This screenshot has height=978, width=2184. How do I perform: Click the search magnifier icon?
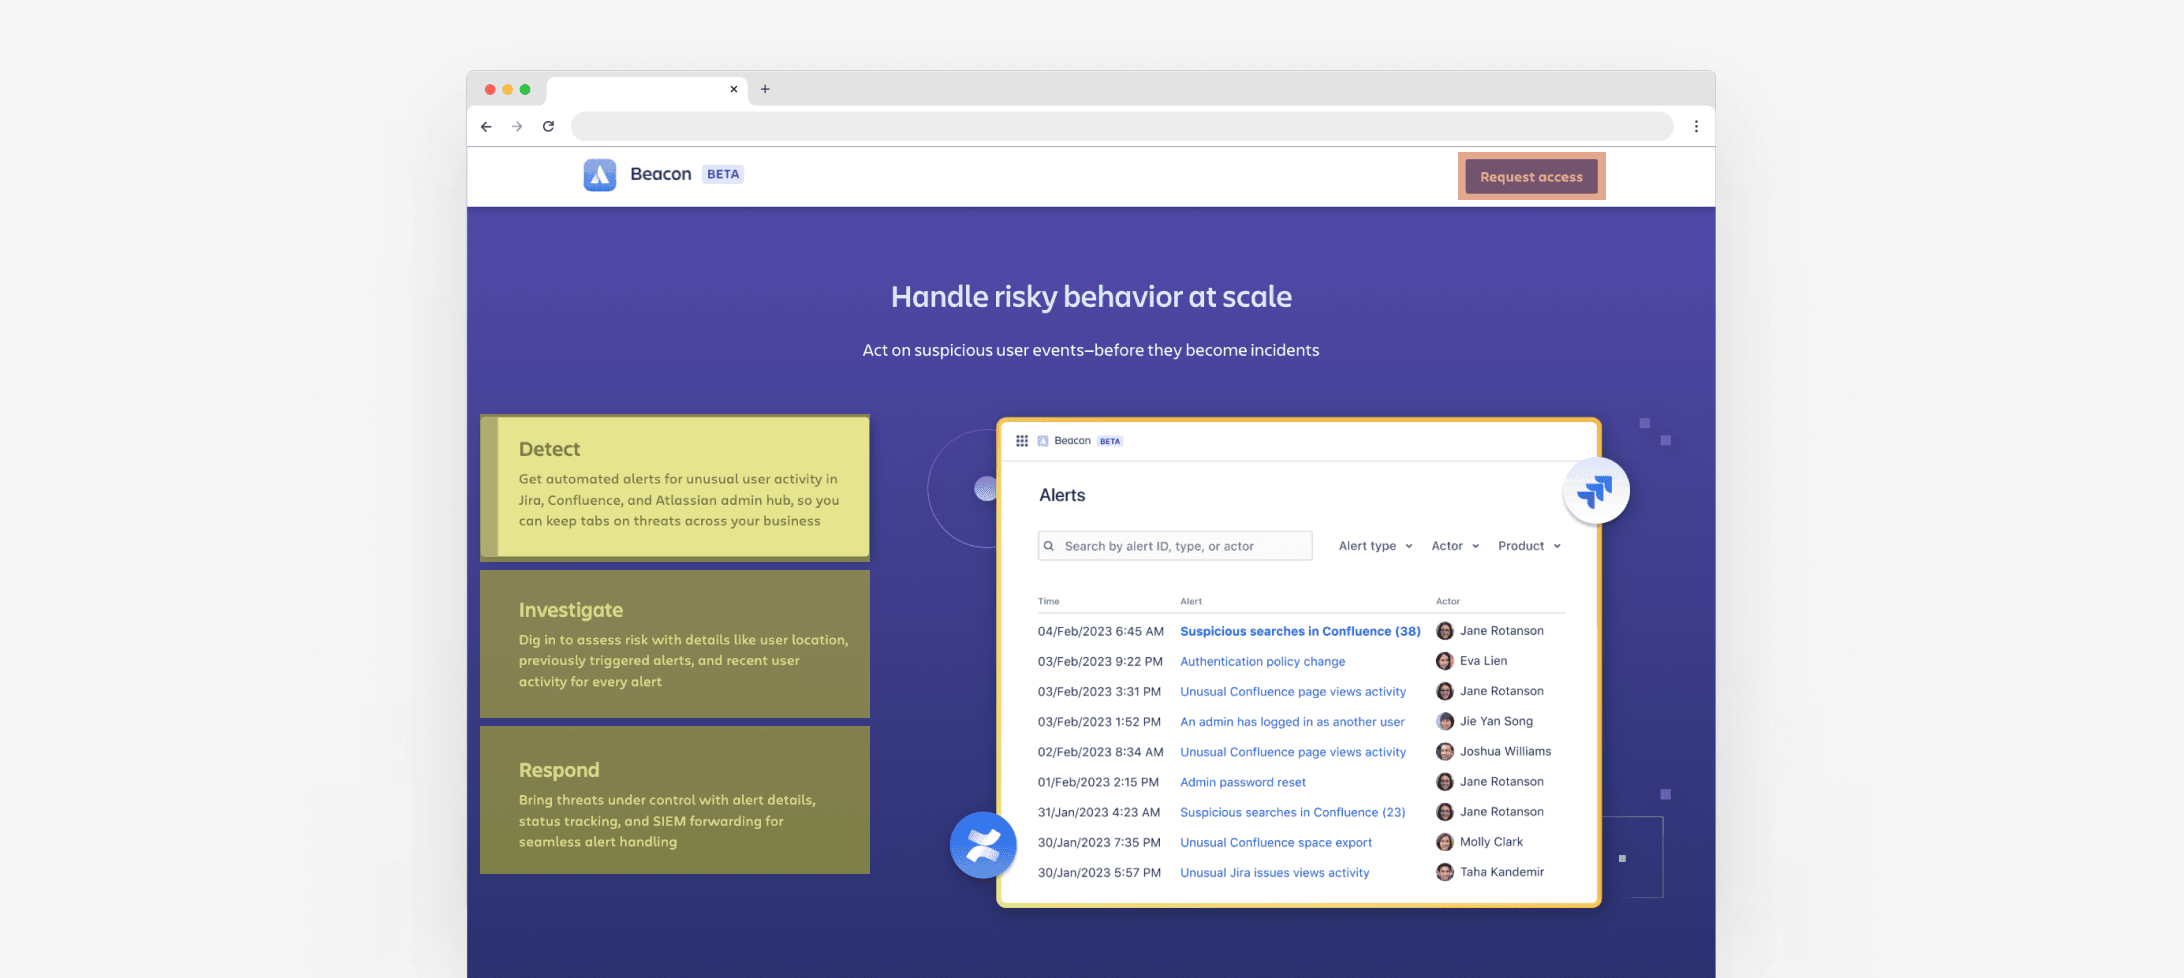(x=1049, y=546)
